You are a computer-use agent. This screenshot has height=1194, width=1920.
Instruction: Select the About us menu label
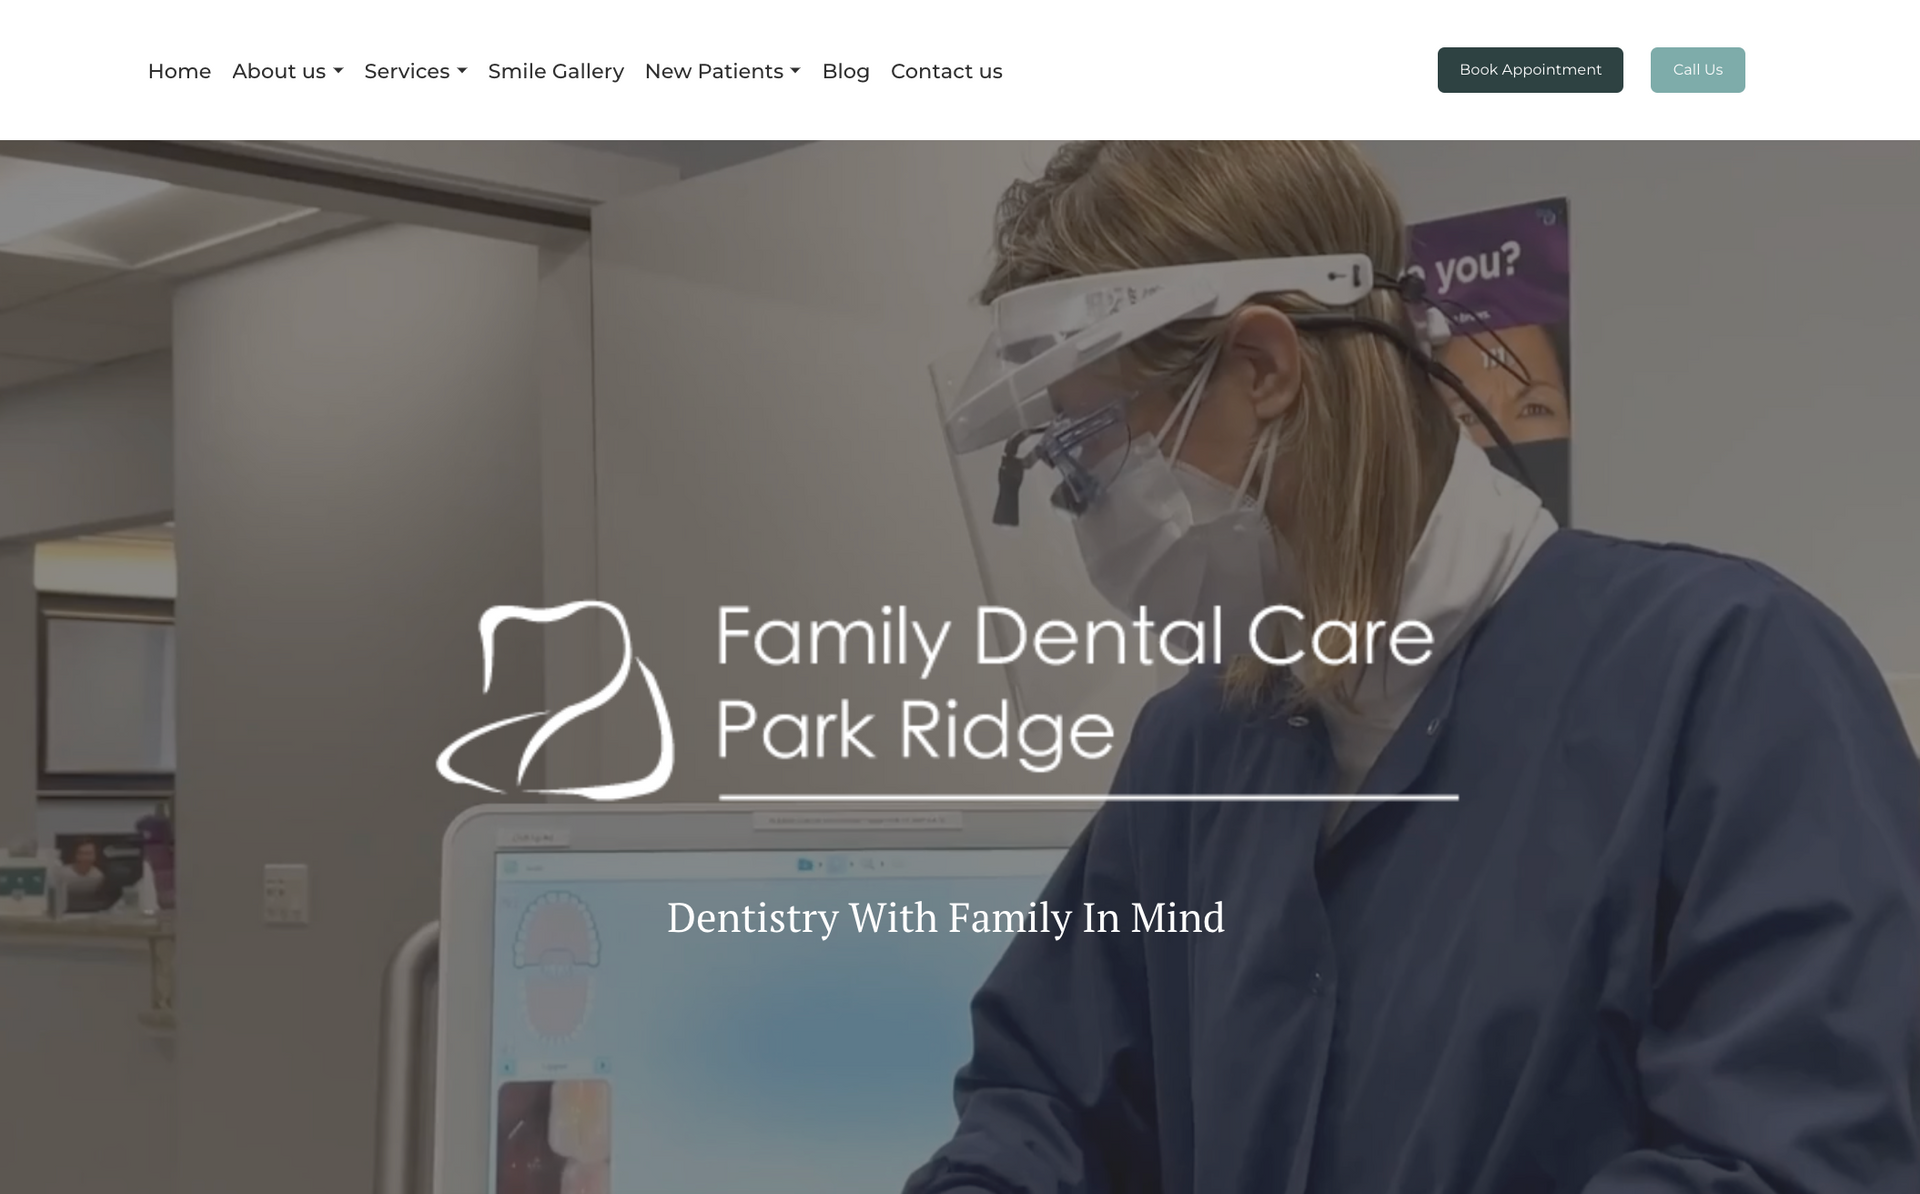pos(279,71)
